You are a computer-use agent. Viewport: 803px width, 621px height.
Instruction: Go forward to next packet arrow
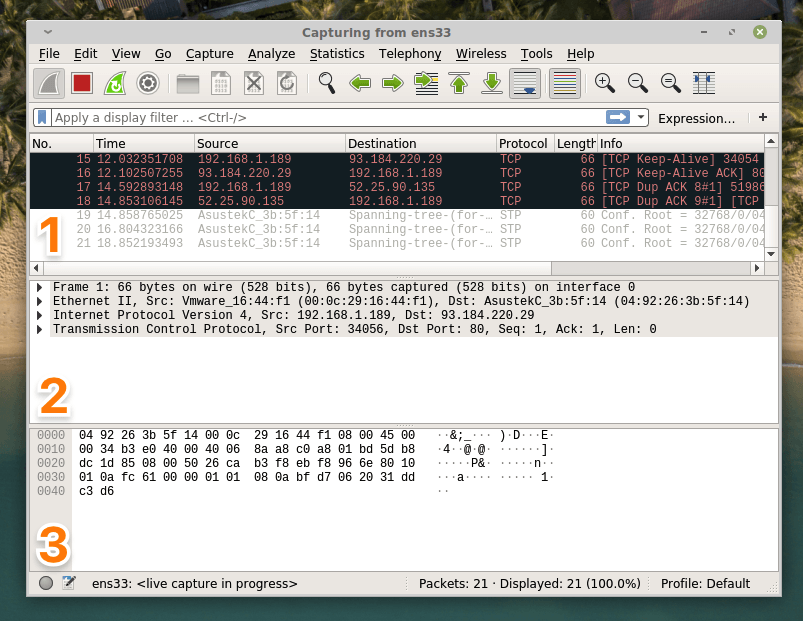[393, 83]
